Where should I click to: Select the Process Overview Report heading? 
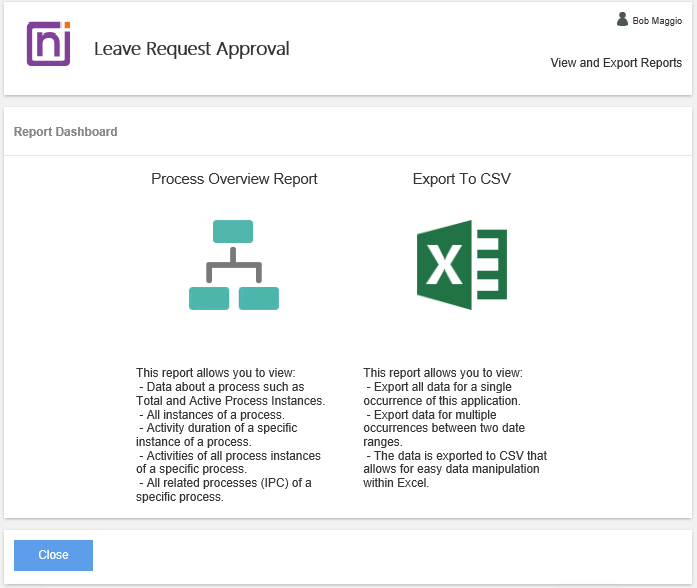point(234,179)
